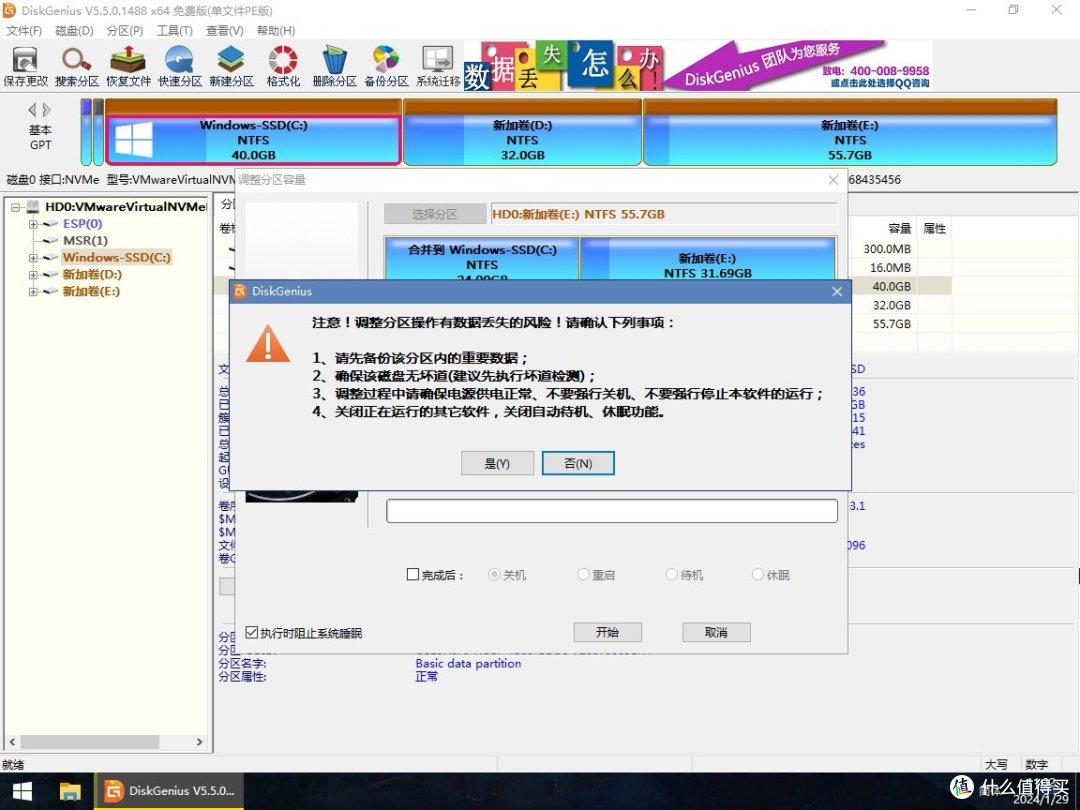Select the 待机 radio option

(672, 574)
